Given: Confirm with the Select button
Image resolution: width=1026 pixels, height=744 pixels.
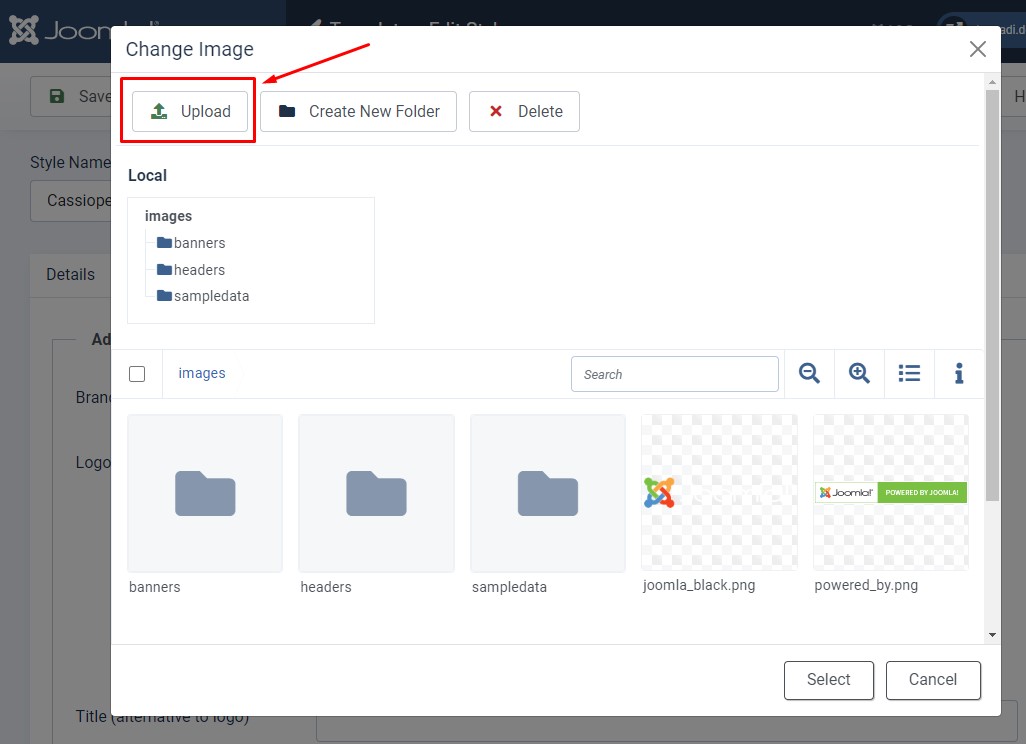Looking at the screenshot, I should tap(828, 680).
